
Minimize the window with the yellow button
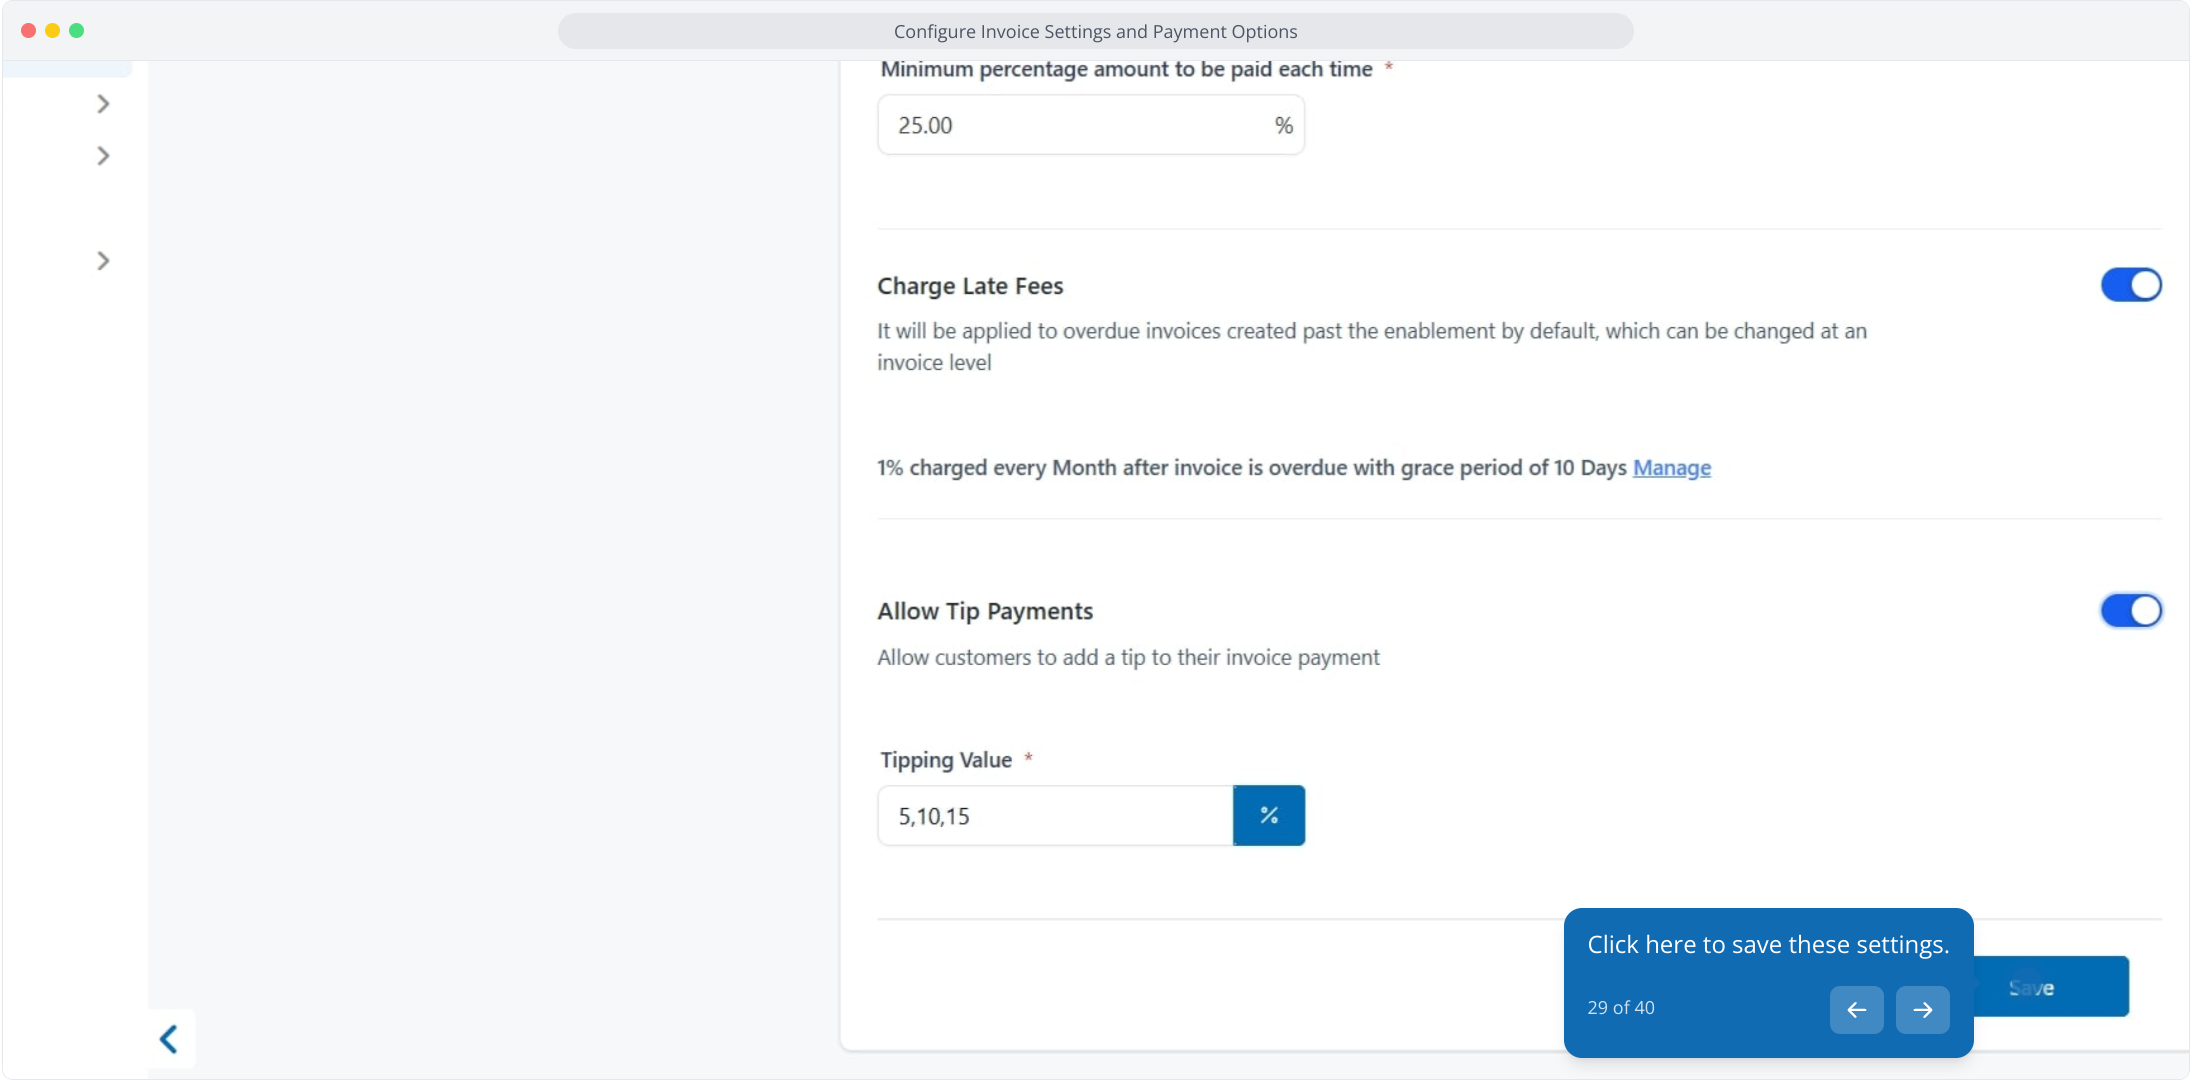click(x=53, y=31)
